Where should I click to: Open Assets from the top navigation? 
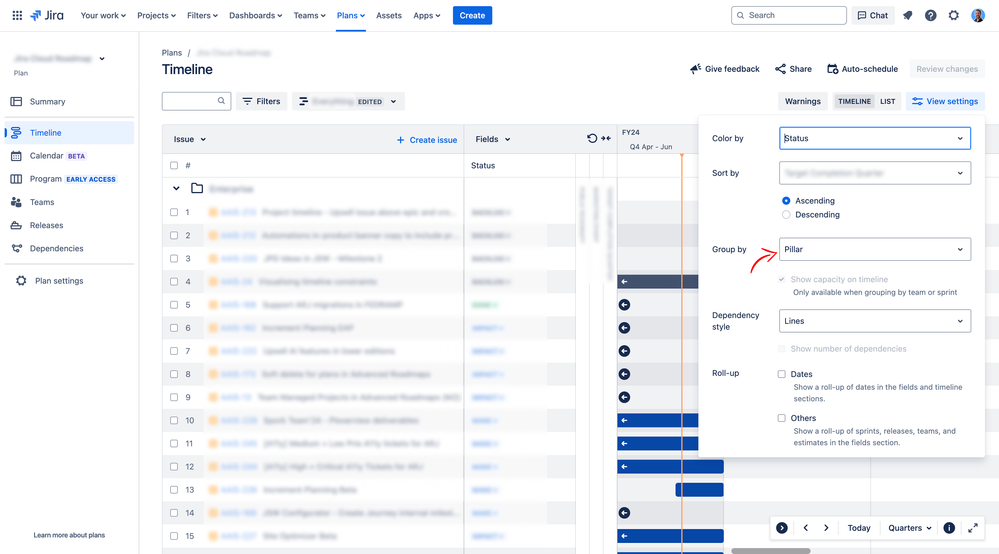coord(389,15)
